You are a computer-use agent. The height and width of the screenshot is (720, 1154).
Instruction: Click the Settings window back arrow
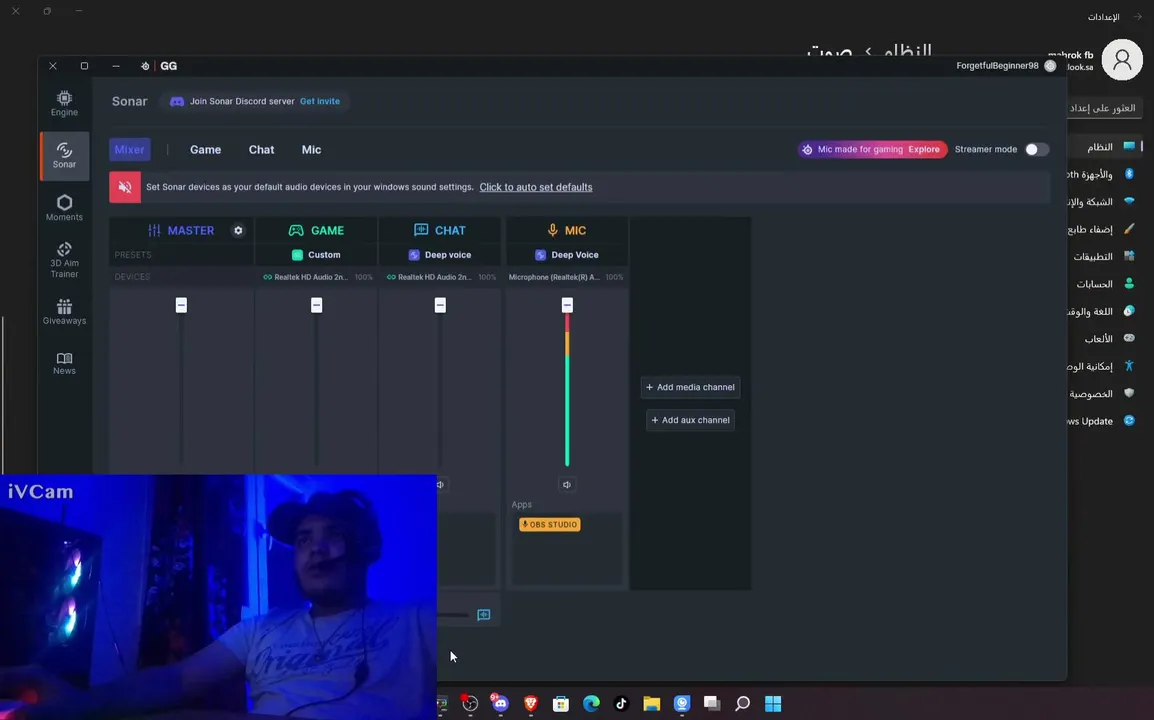tap(1138, 16)
